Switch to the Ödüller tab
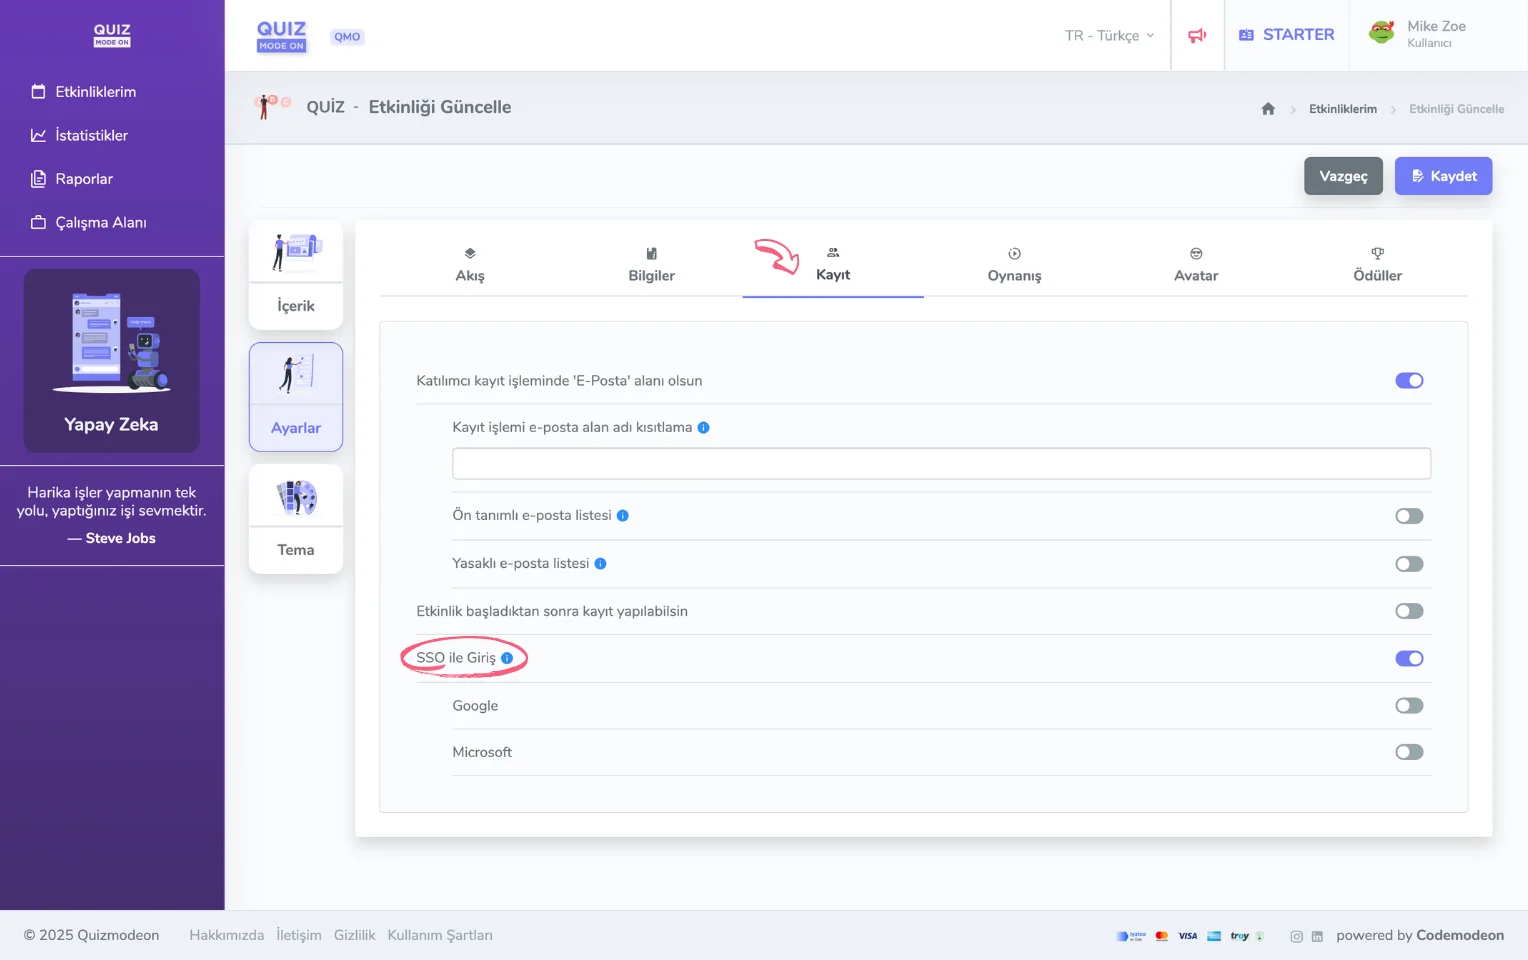 (1377, 266)
